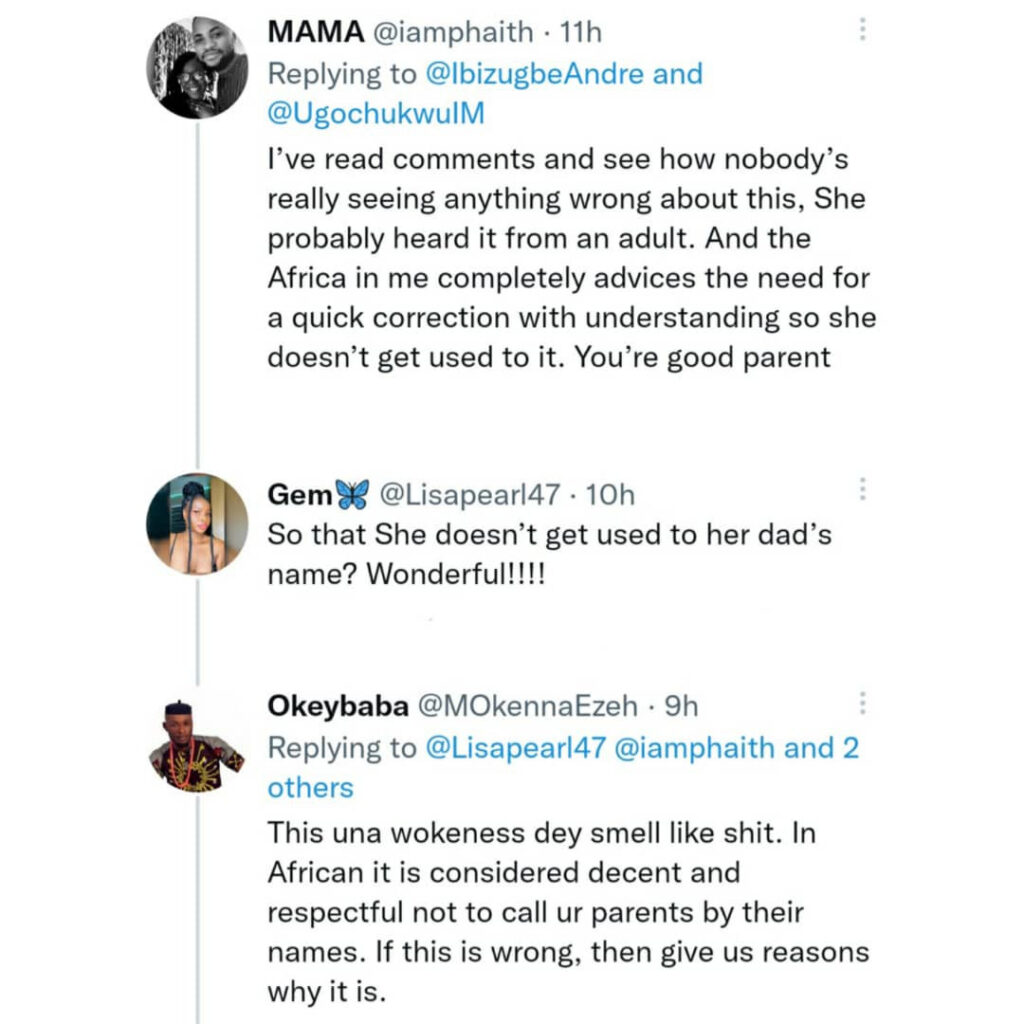The height and width of the screenshot is (1024, 1024).
Task: Open Gem's tweet via the 10h timestamp
Action: (610, 495)
